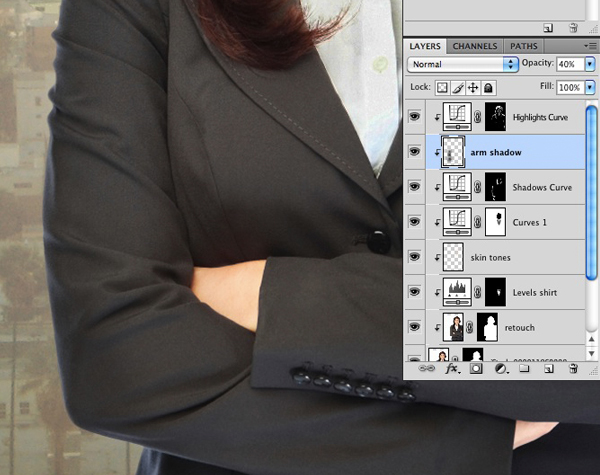
Task: Switch to the Paths tab
Action: pyautogui.click(x=523, y=46)
